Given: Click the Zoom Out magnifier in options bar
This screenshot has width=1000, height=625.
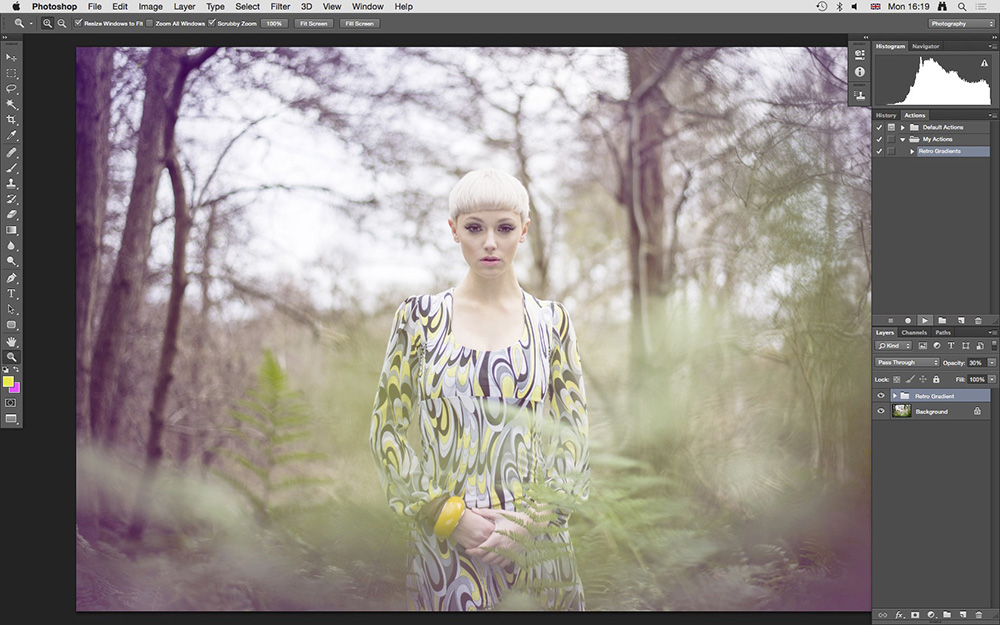Looking at the screenshot, I should click(x=62, y=23).
